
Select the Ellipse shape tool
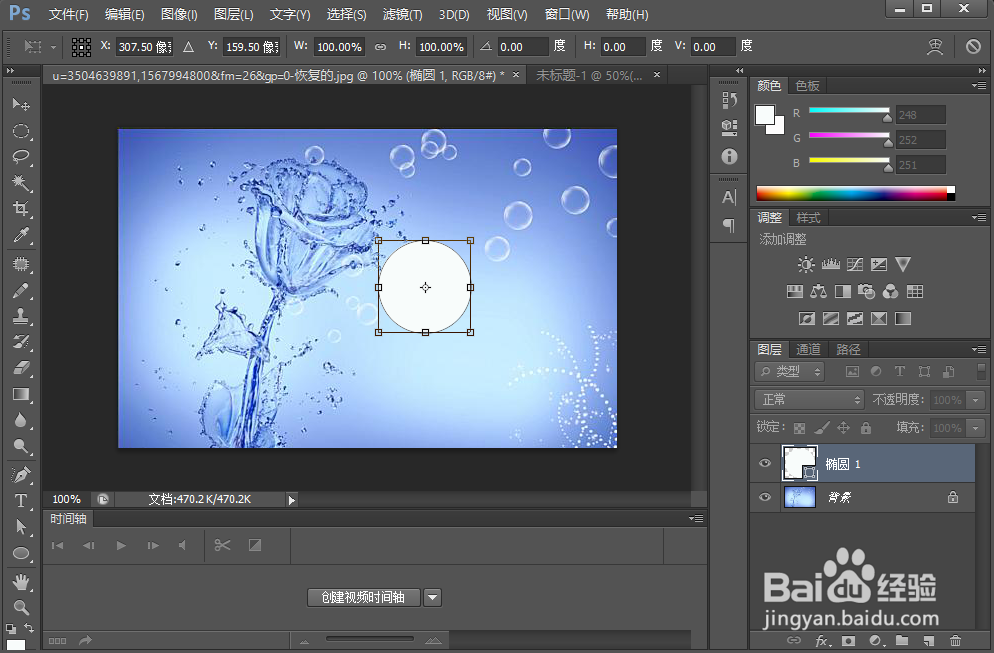(21, 553)
